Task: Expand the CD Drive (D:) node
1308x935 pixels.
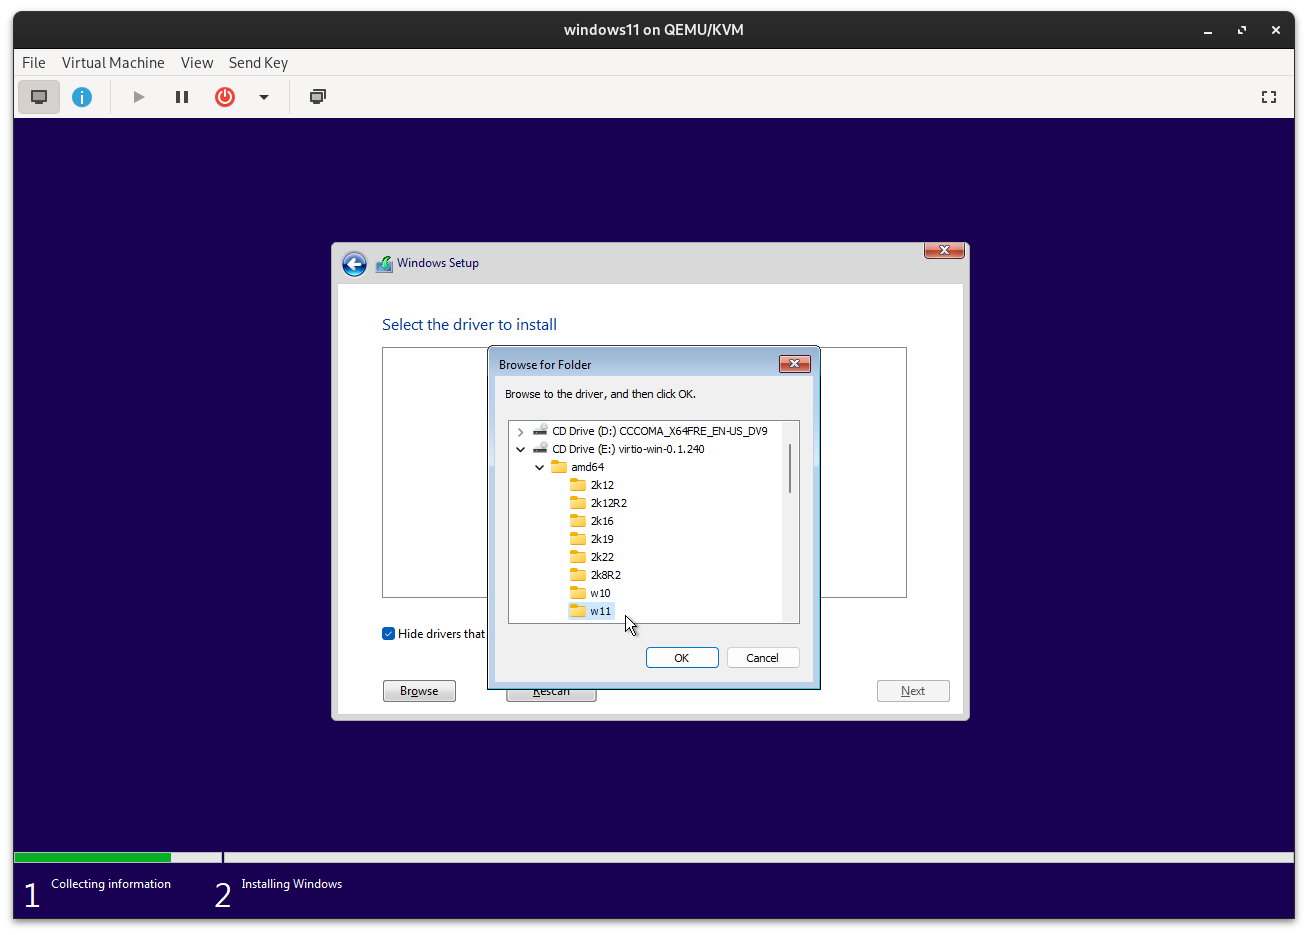Action: 520,432
